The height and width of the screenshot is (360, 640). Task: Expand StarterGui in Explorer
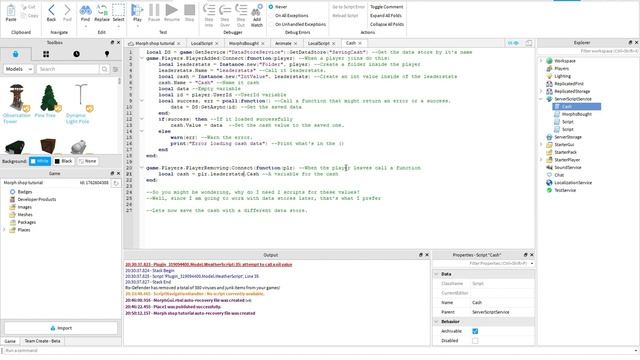[541, 144]
